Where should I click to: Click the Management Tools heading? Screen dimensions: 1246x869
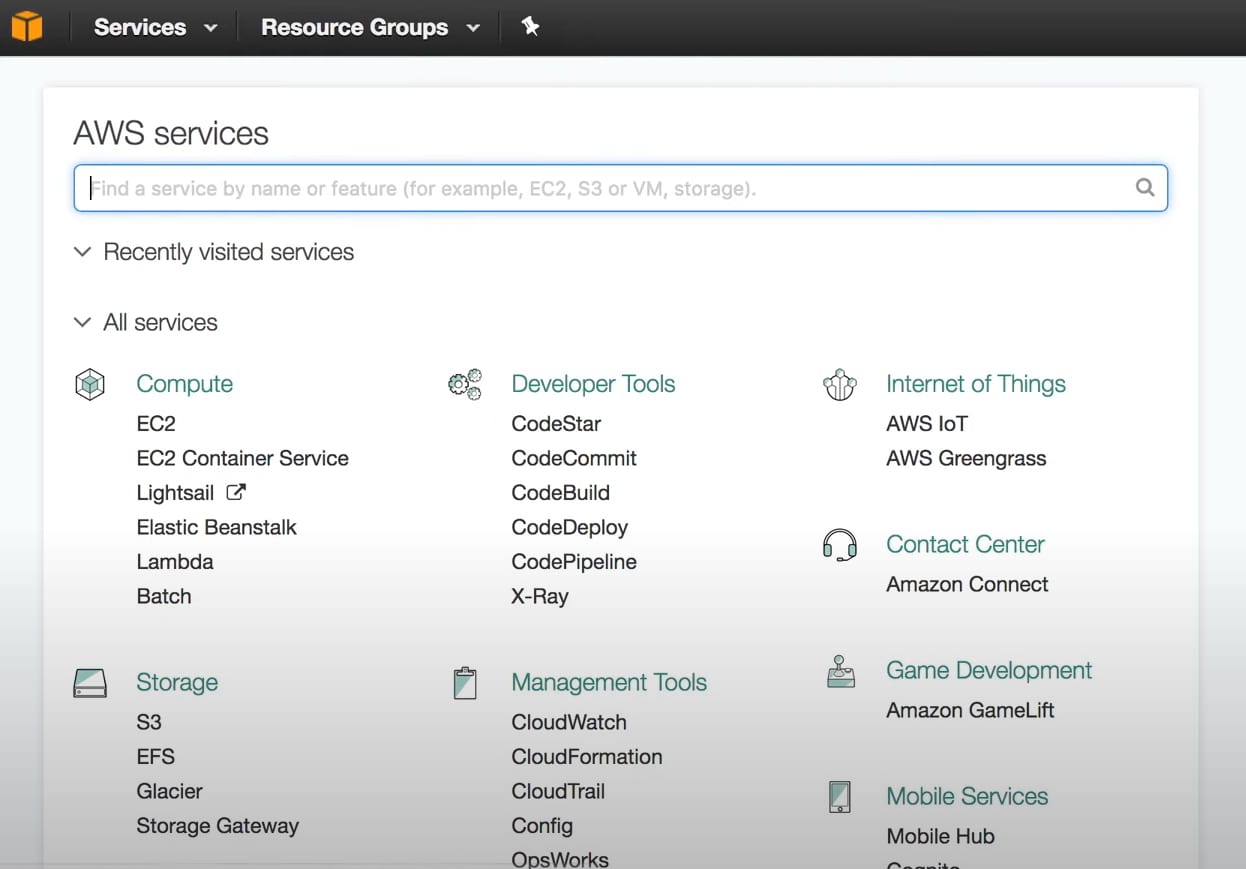[x=609, y=682]
